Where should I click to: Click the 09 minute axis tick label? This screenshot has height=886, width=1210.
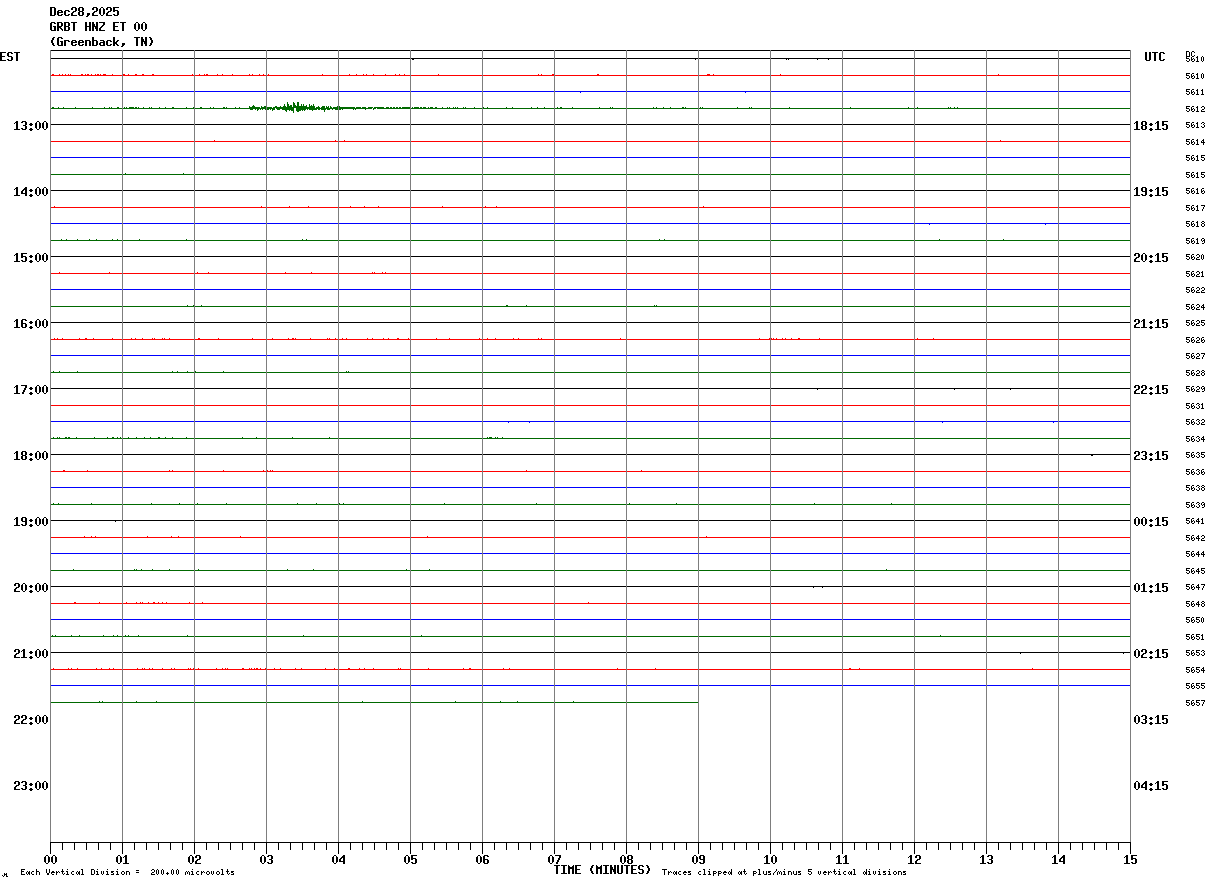tap(698, 860)
